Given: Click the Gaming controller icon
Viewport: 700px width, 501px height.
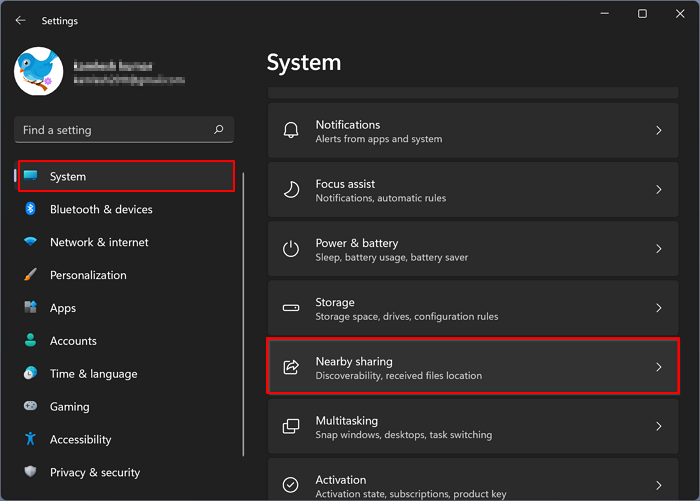Looking at the screenshot, I should pyautogui.click(x=30, y=407).
